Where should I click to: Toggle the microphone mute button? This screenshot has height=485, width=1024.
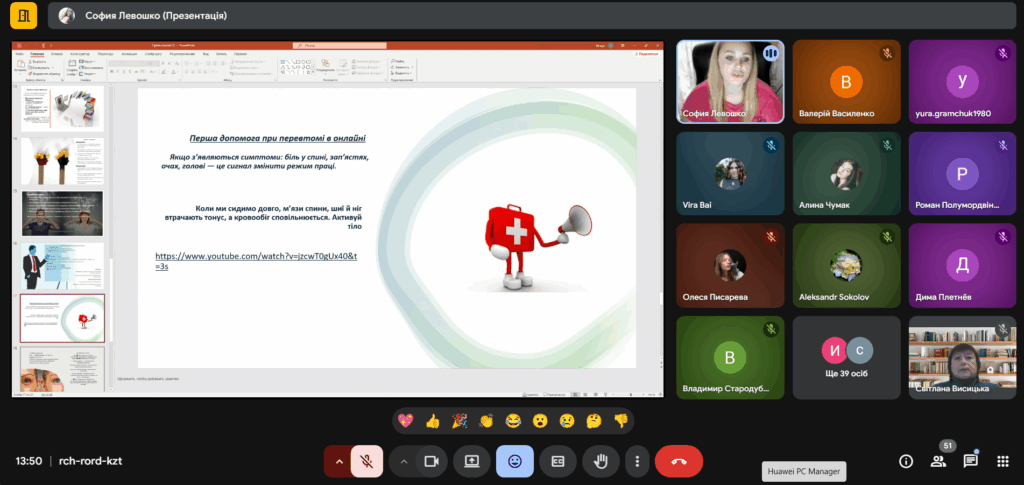367,461
